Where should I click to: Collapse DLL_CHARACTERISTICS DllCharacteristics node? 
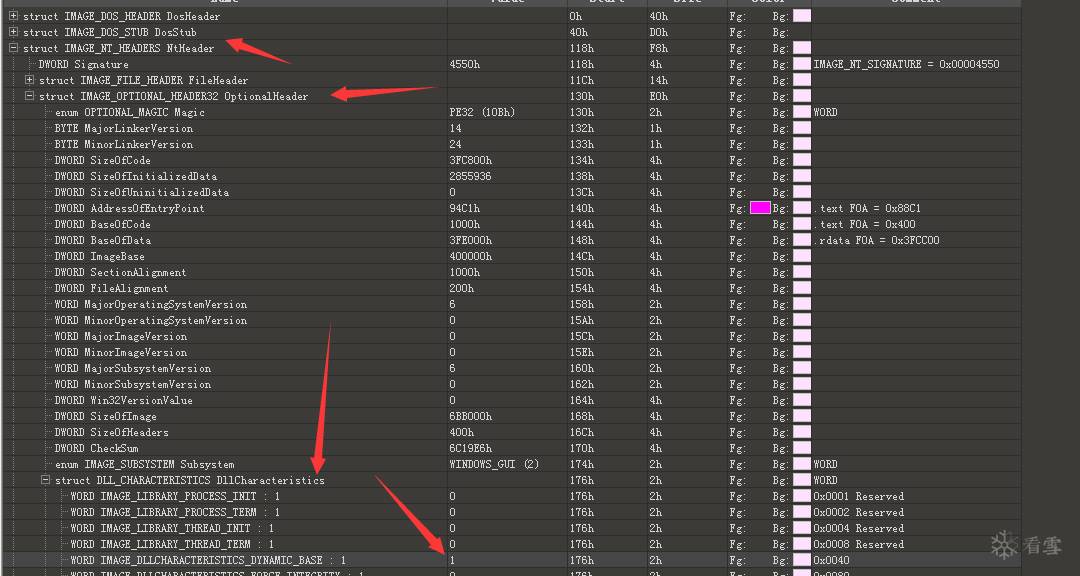[45, 480]
